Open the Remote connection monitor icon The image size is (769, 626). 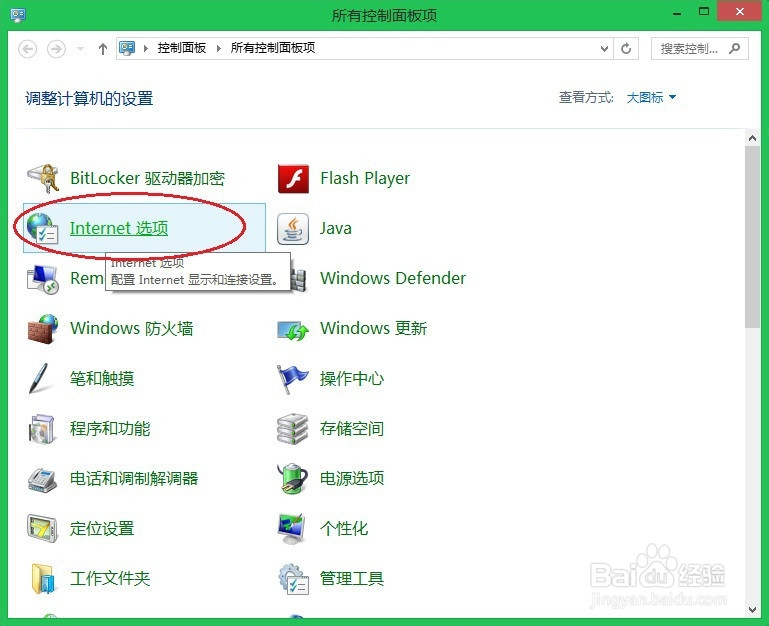click(43, 279)
